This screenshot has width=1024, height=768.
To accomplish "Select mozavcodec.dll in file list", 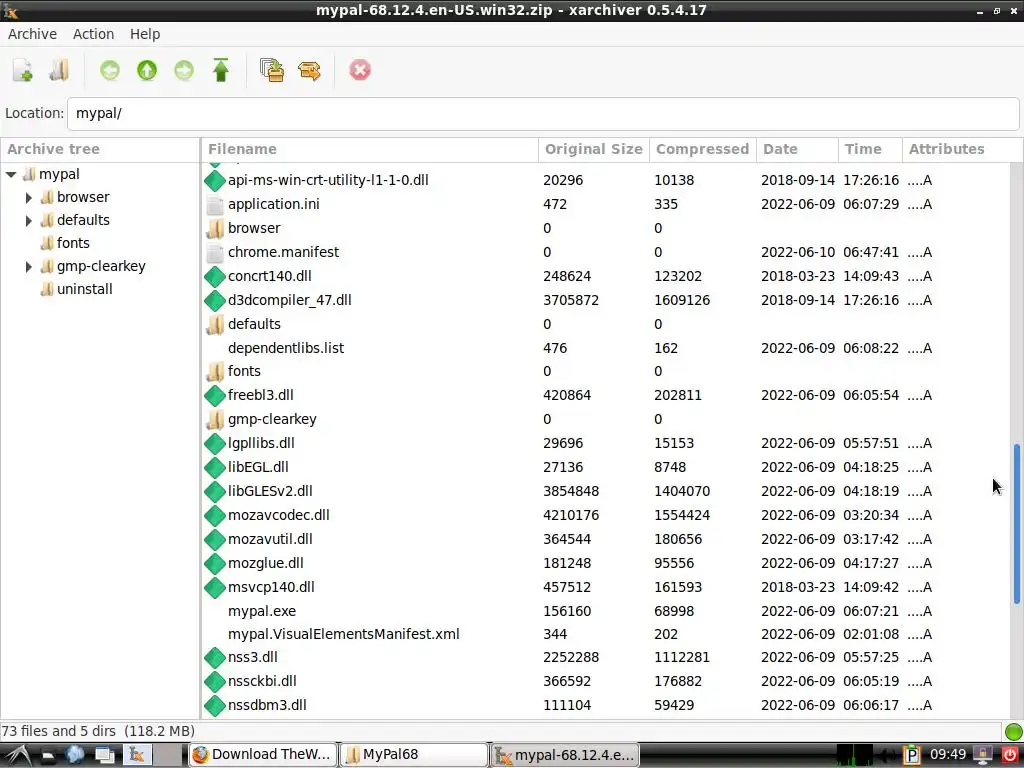I will click(x=278, y=515).
